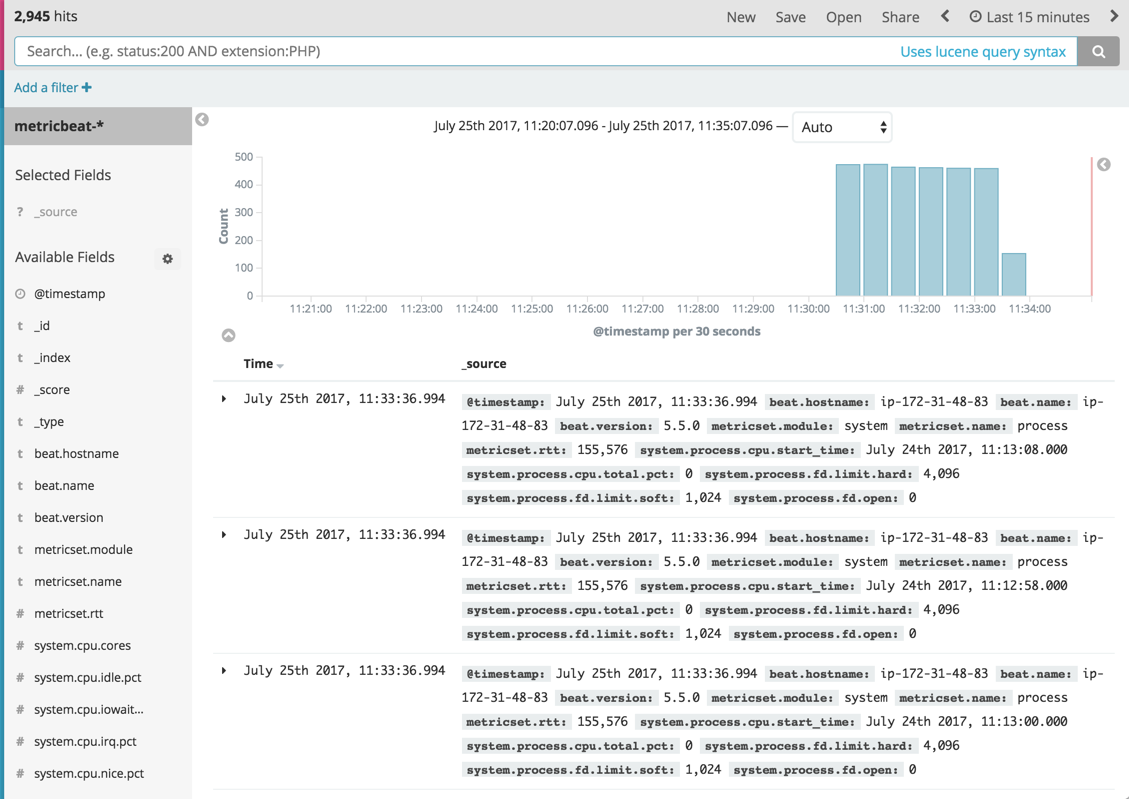
Task: Click the histogram bar at 11:32:00
Action: click(x=931, y=232)
